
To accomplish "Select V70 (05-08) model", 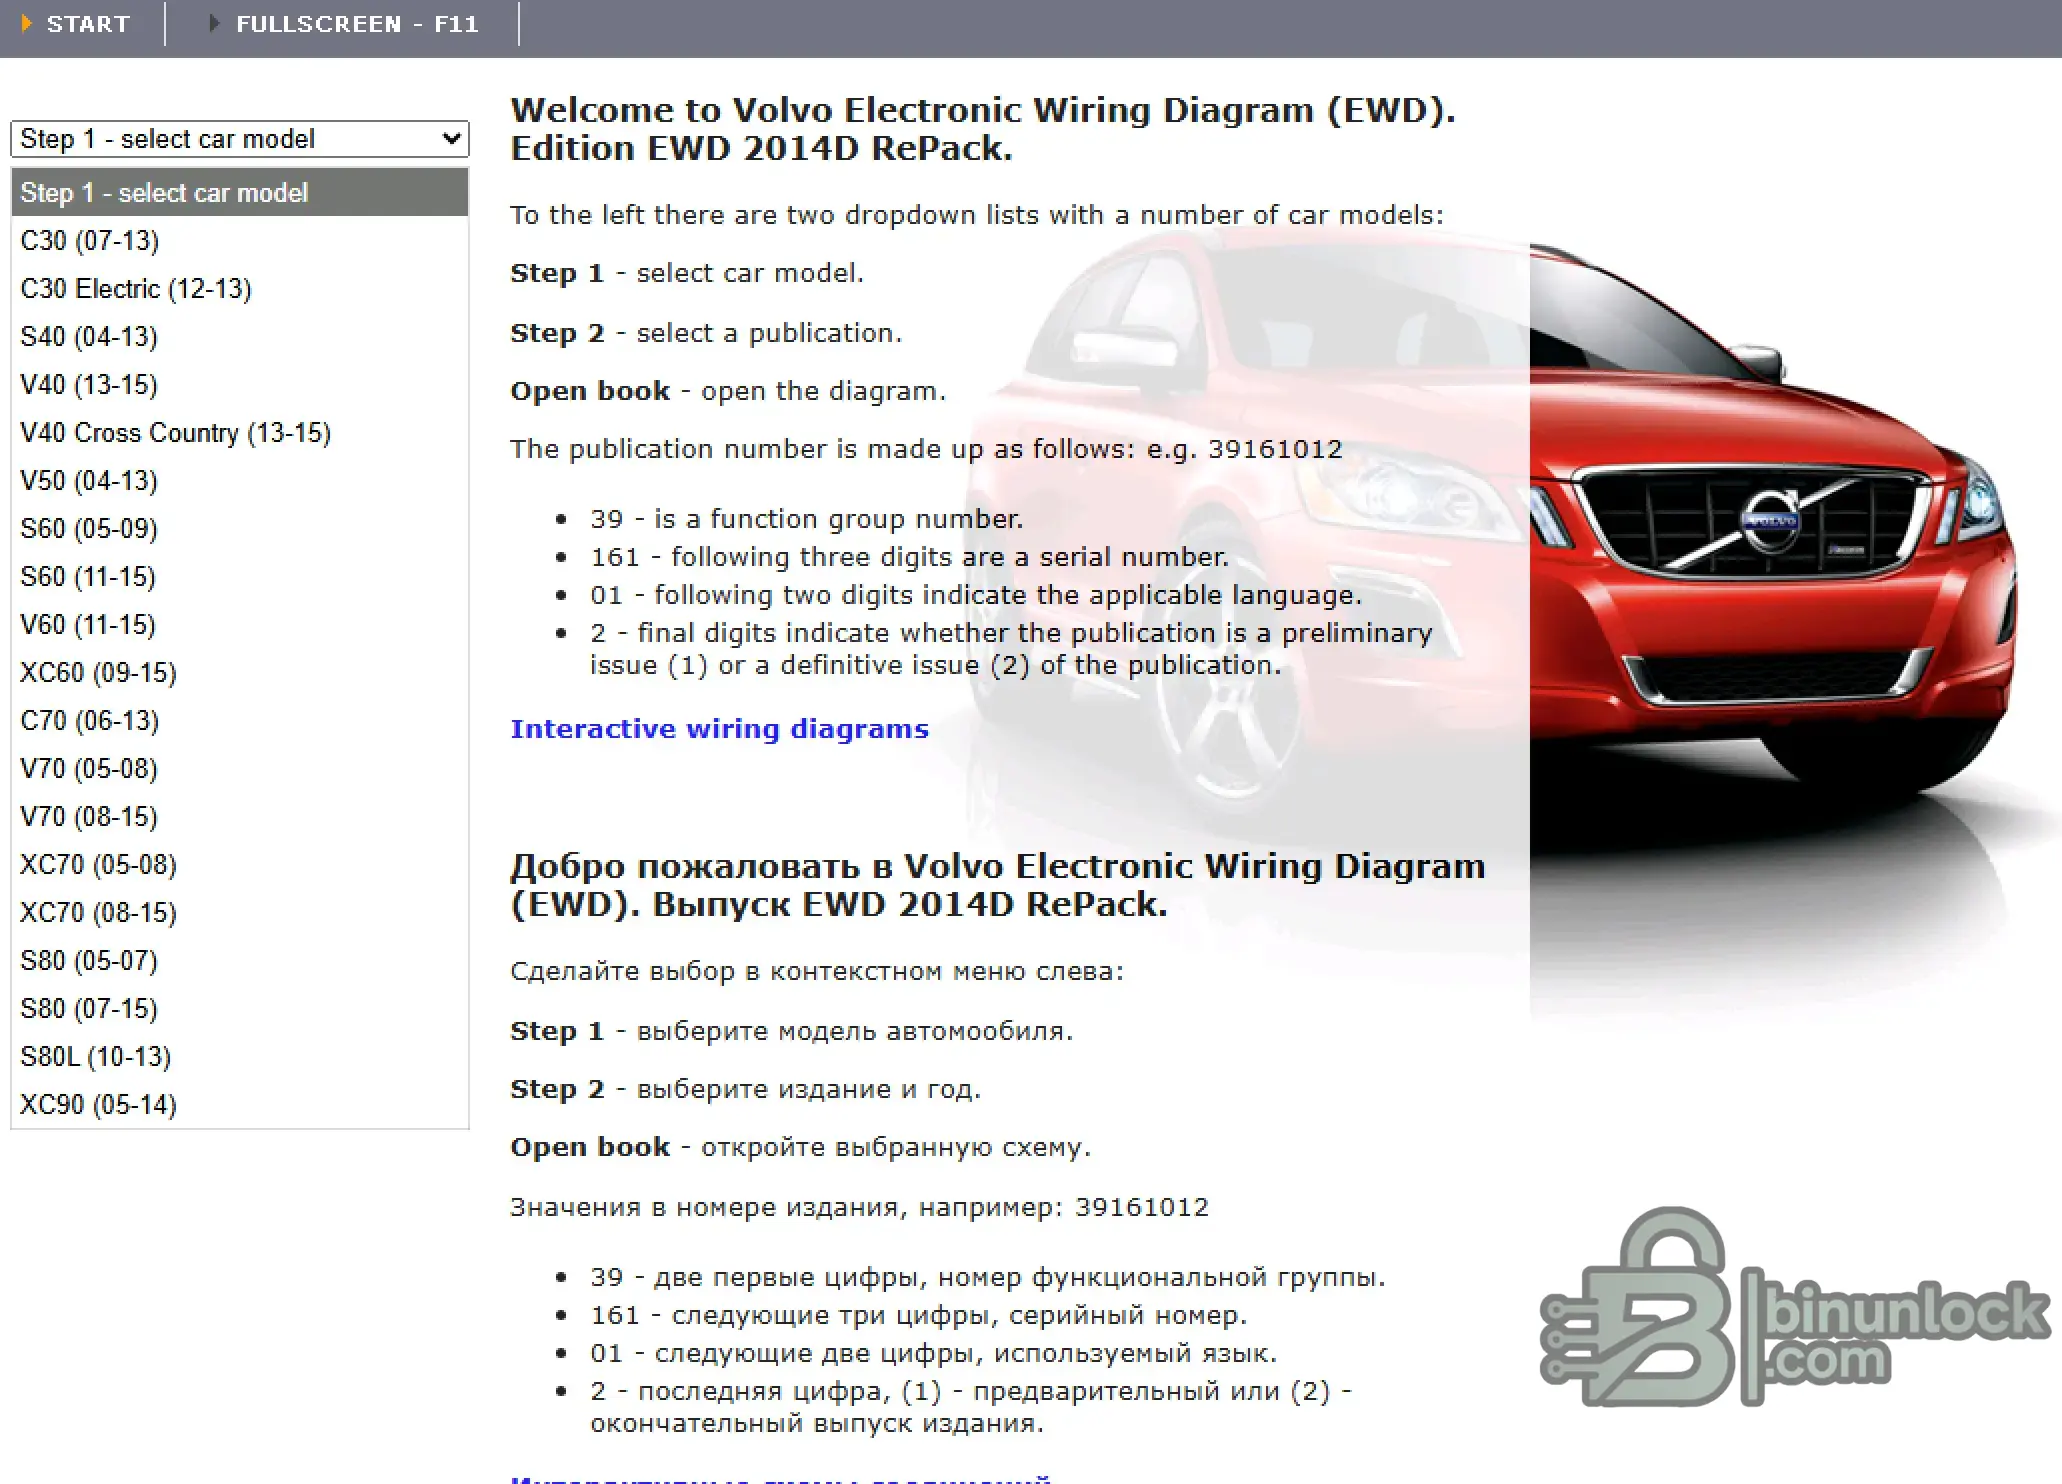I will [x=240, y=768].
